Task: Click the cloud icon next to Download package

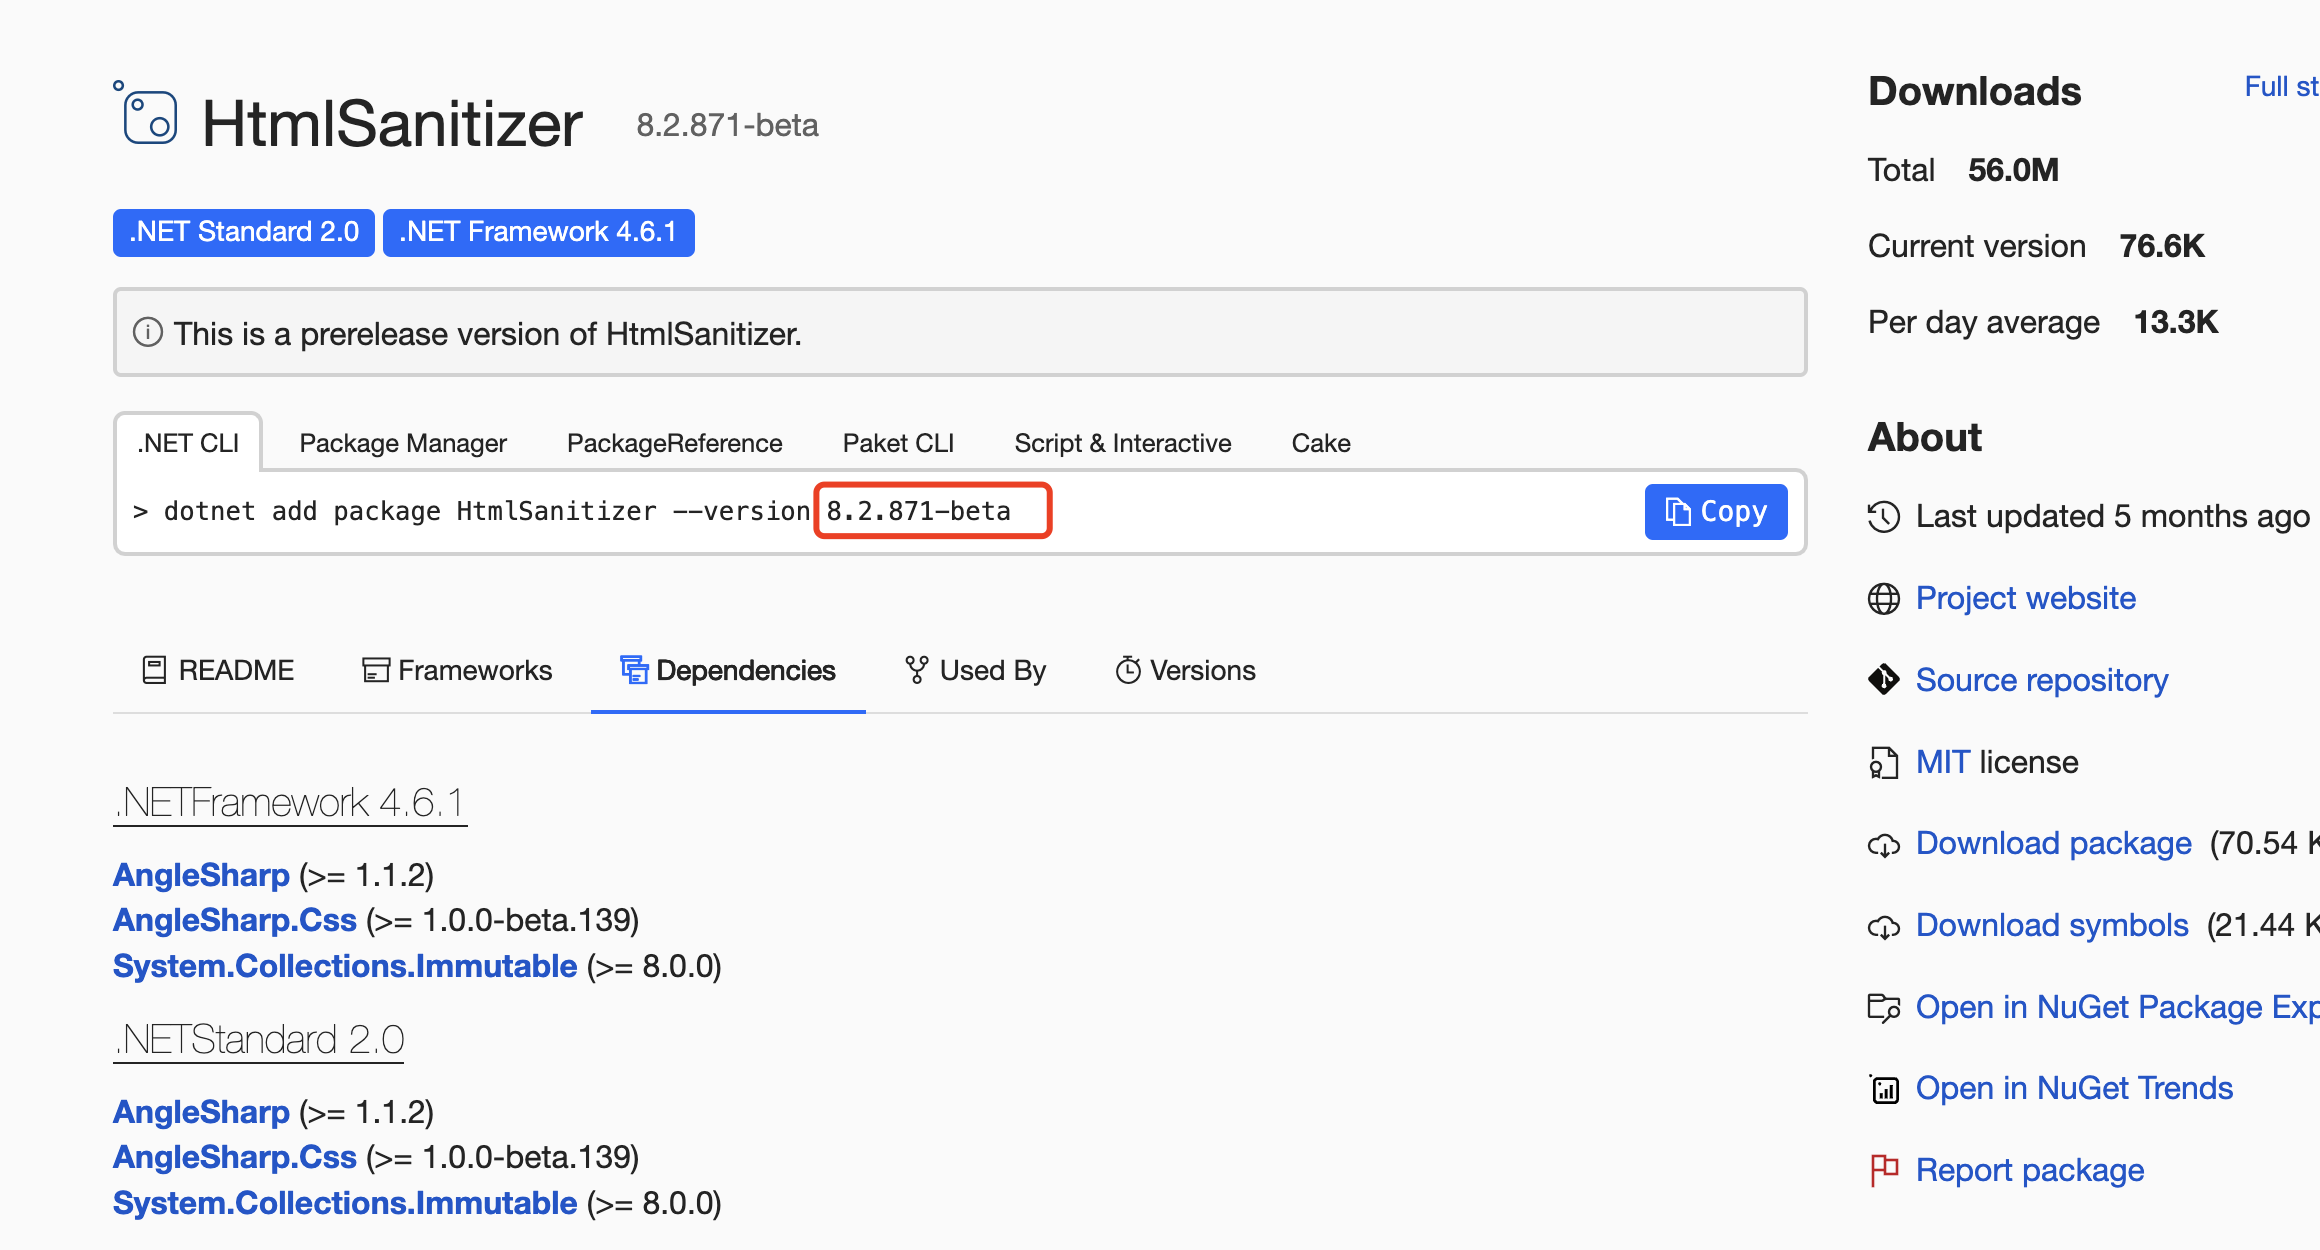Action: [1883, 845]
